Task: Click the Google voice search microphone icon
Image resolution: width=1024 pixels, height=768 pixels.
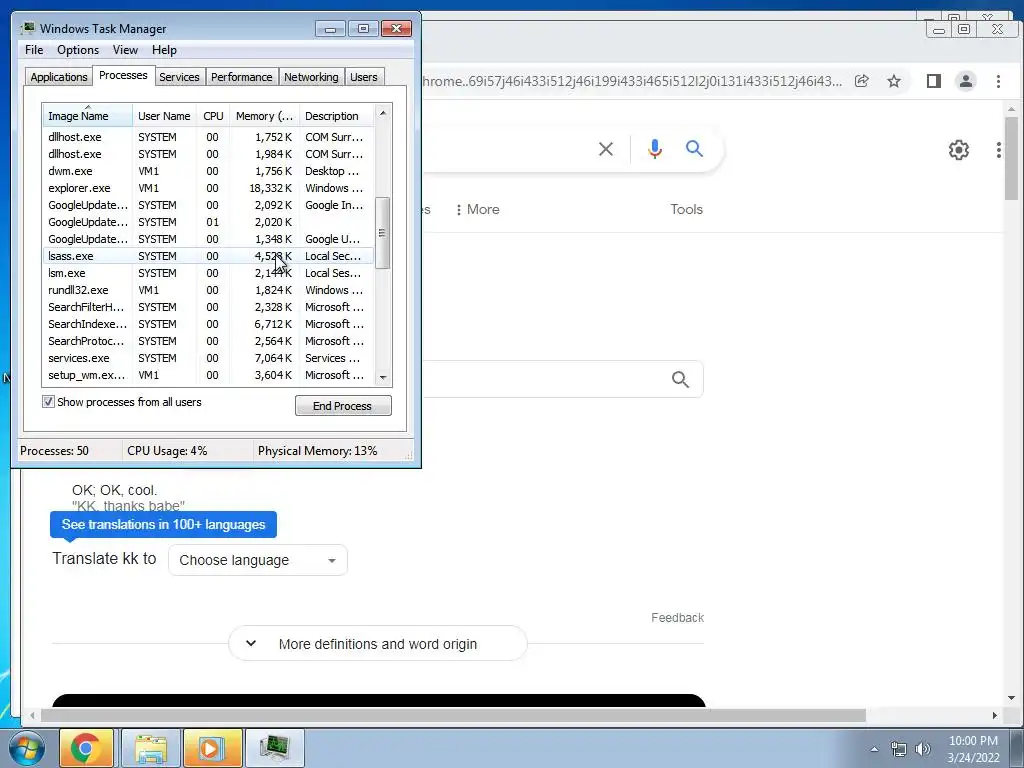Action: click(654, 149)
